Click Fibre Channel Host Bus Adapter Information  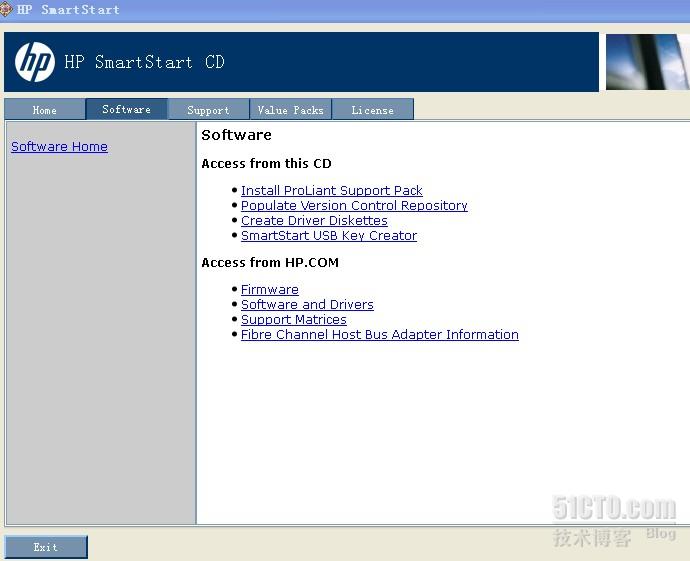[380, 334]
